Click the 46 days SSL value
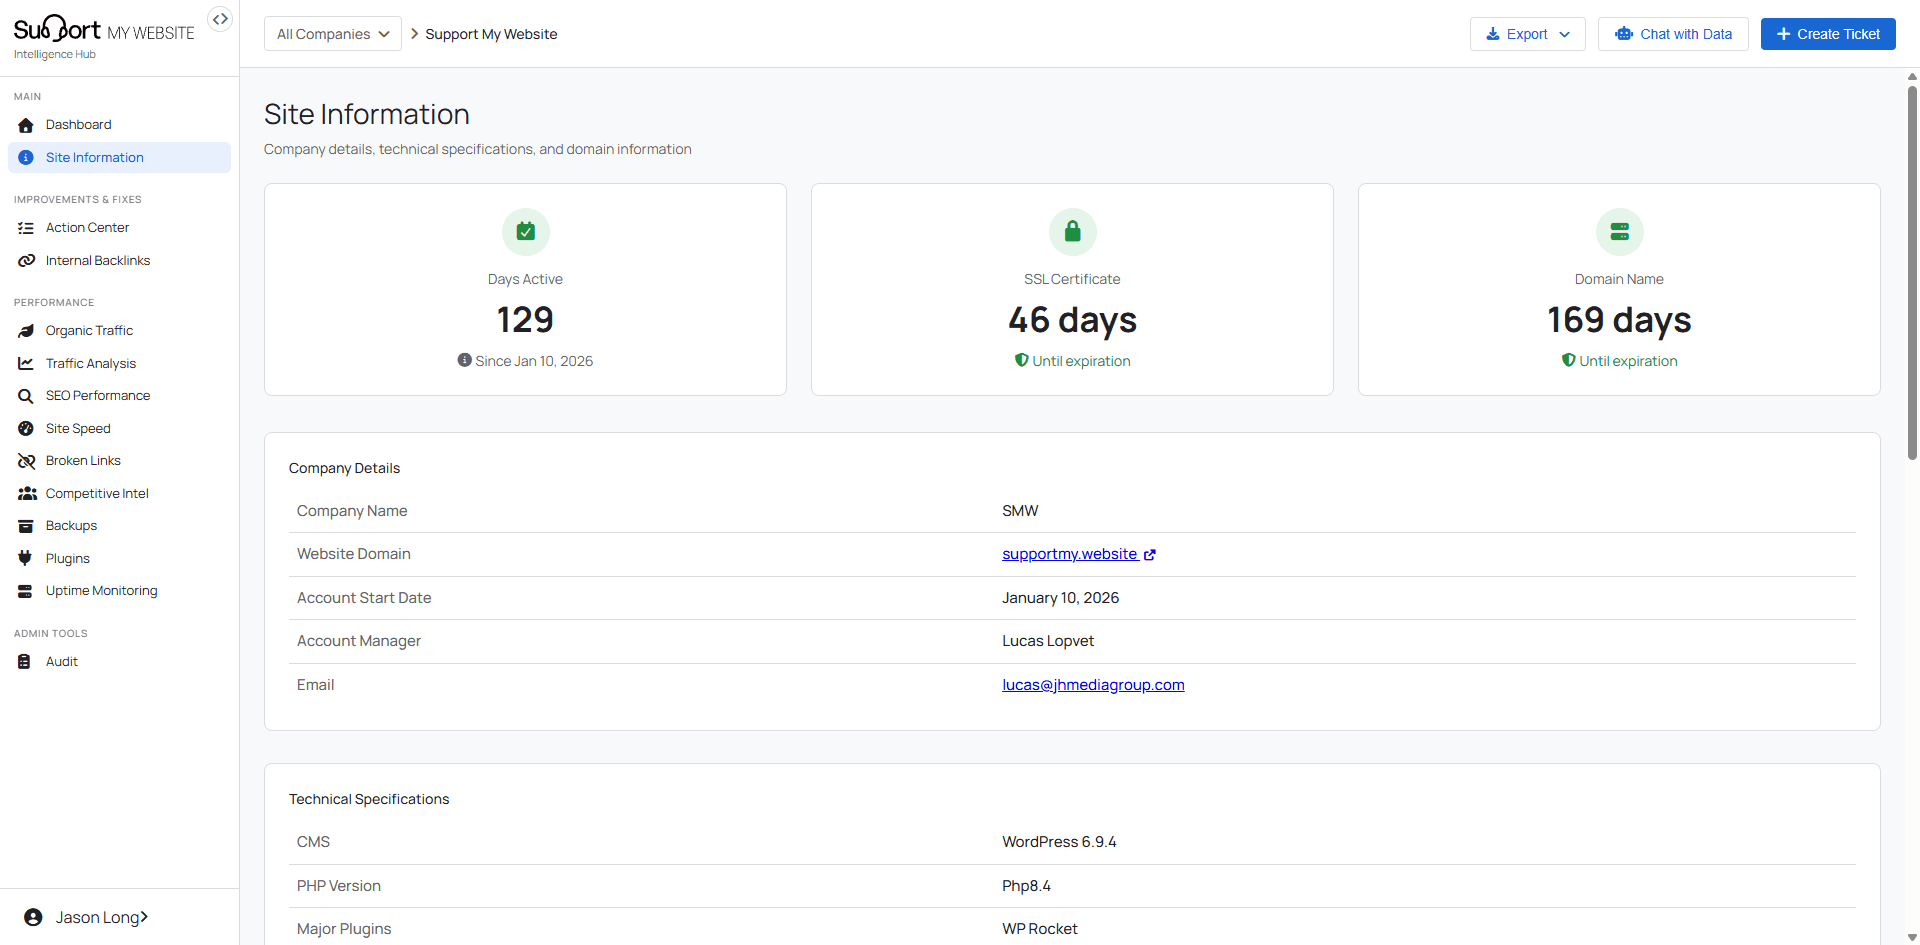The width and height of the screenshot is (1920, 945). (x=1072, y=320)
